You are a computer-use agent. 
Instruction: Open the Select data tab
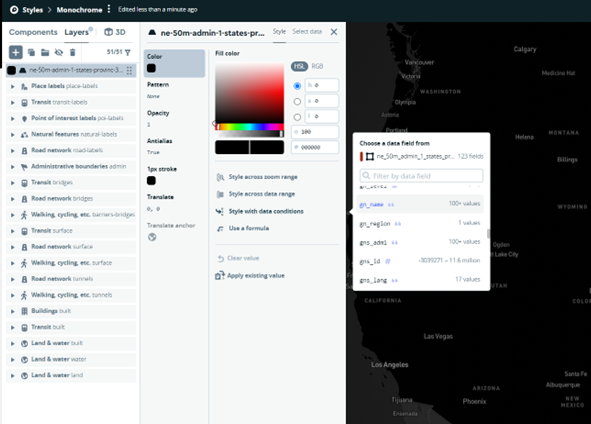307,32
